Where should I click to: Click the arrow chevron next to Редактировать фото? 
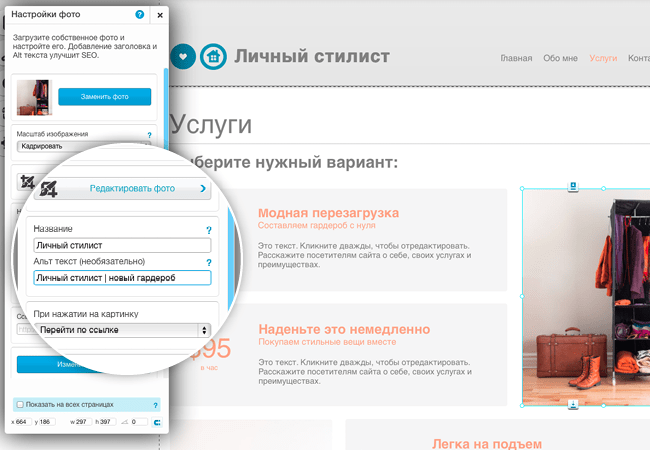(x=203, y=189)
